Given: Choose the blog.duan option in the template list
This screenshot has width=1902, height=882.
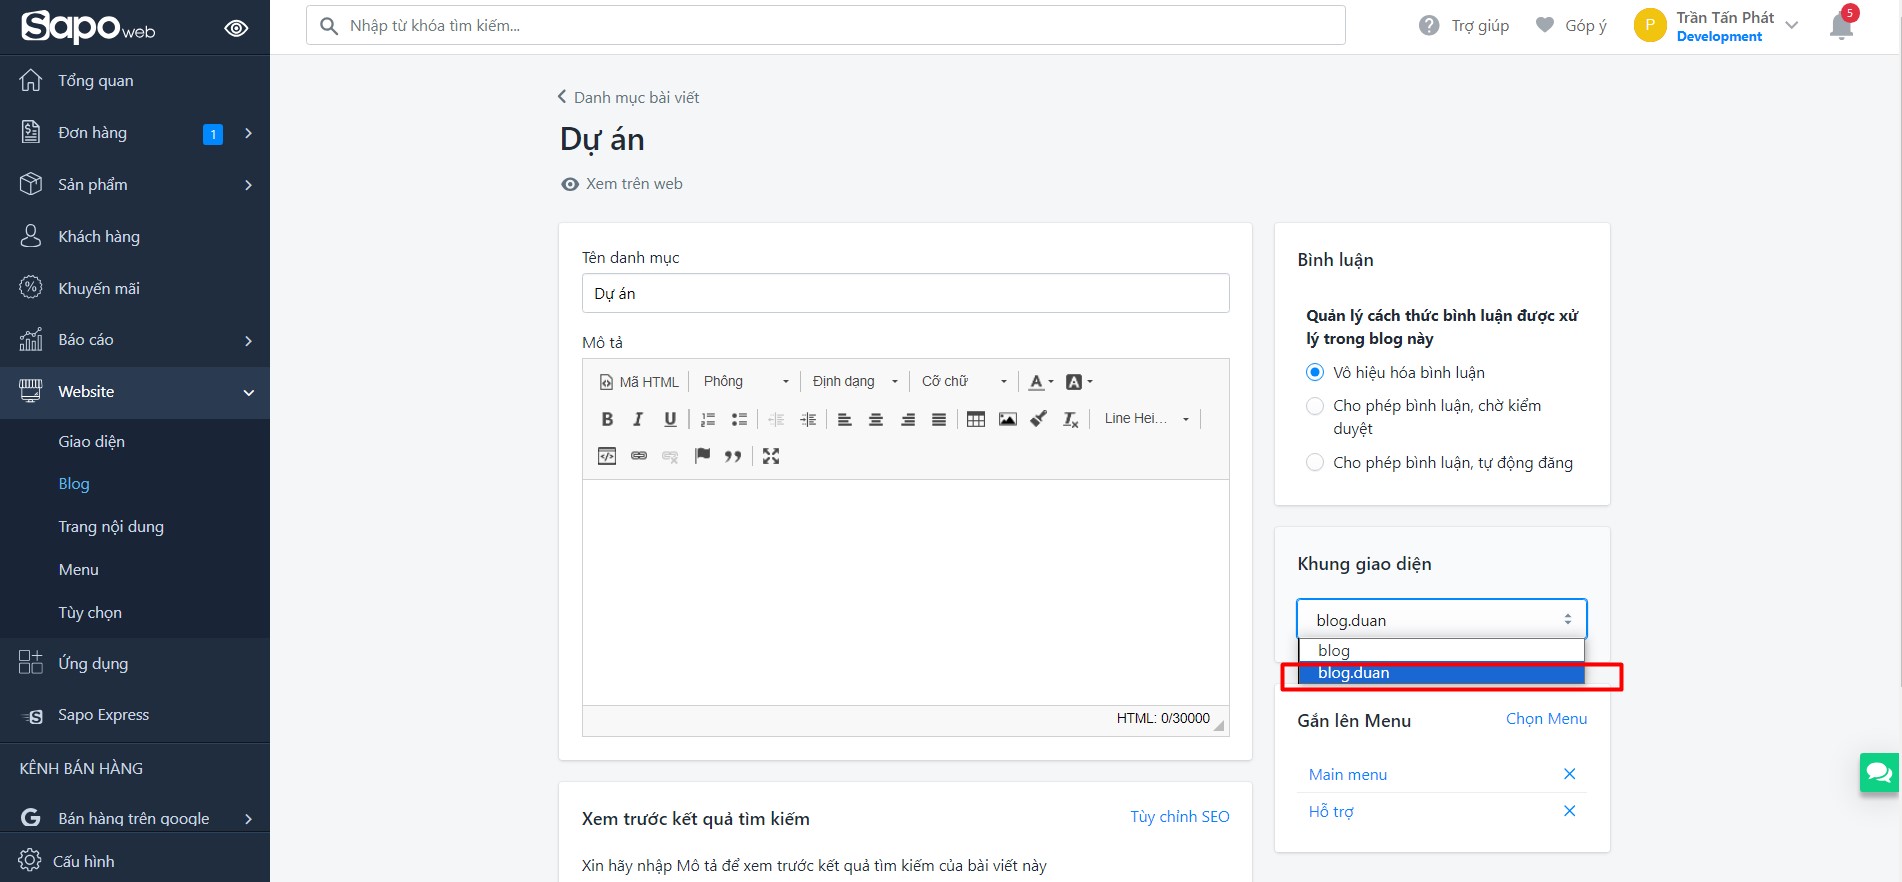Looking at the screenshot, I should click(x=1441, y=673).
